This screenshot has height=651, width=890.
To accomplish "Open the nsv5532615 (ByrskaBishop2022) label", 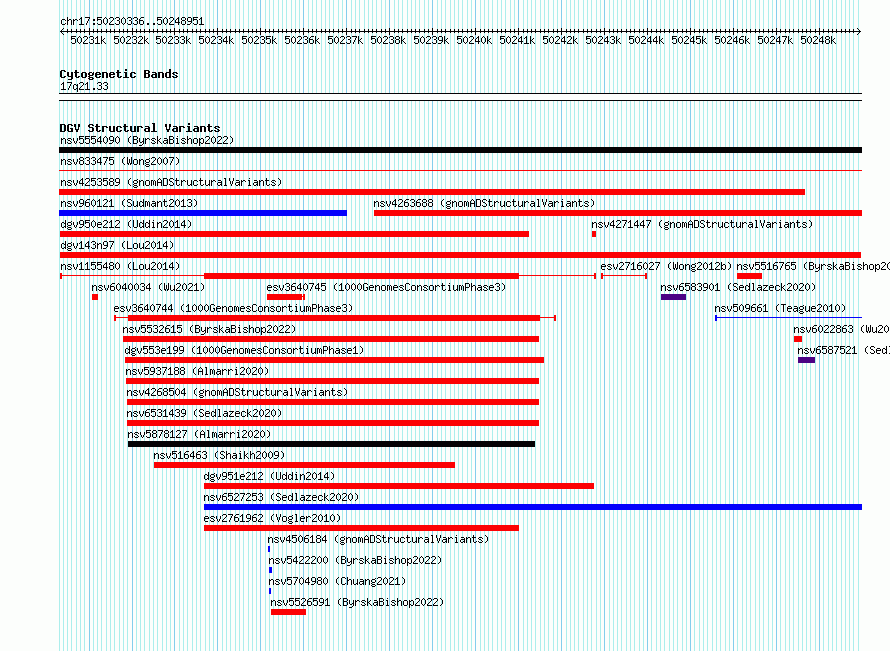I will [209, 329].
